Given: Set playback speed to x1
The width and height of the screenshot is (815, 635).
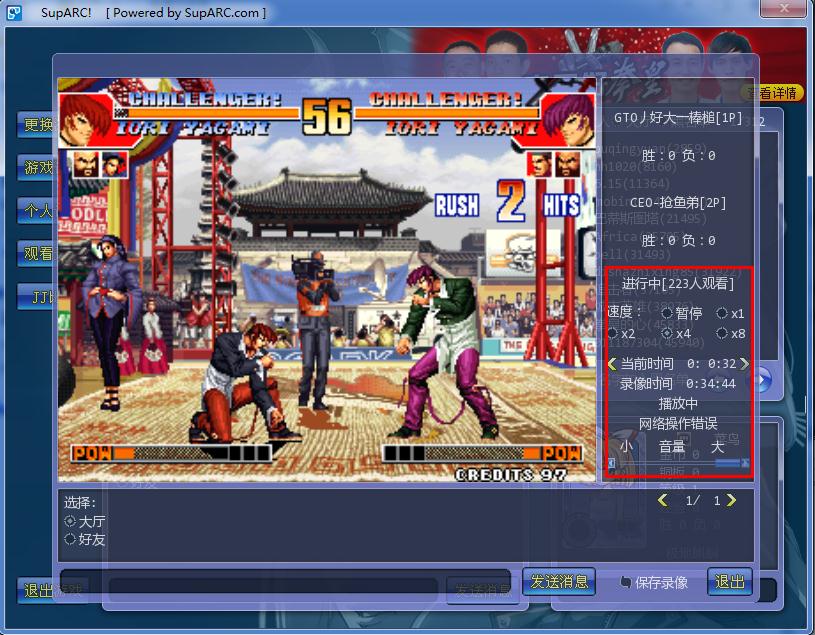Looking at the screenshot, I should click(730, 313).
